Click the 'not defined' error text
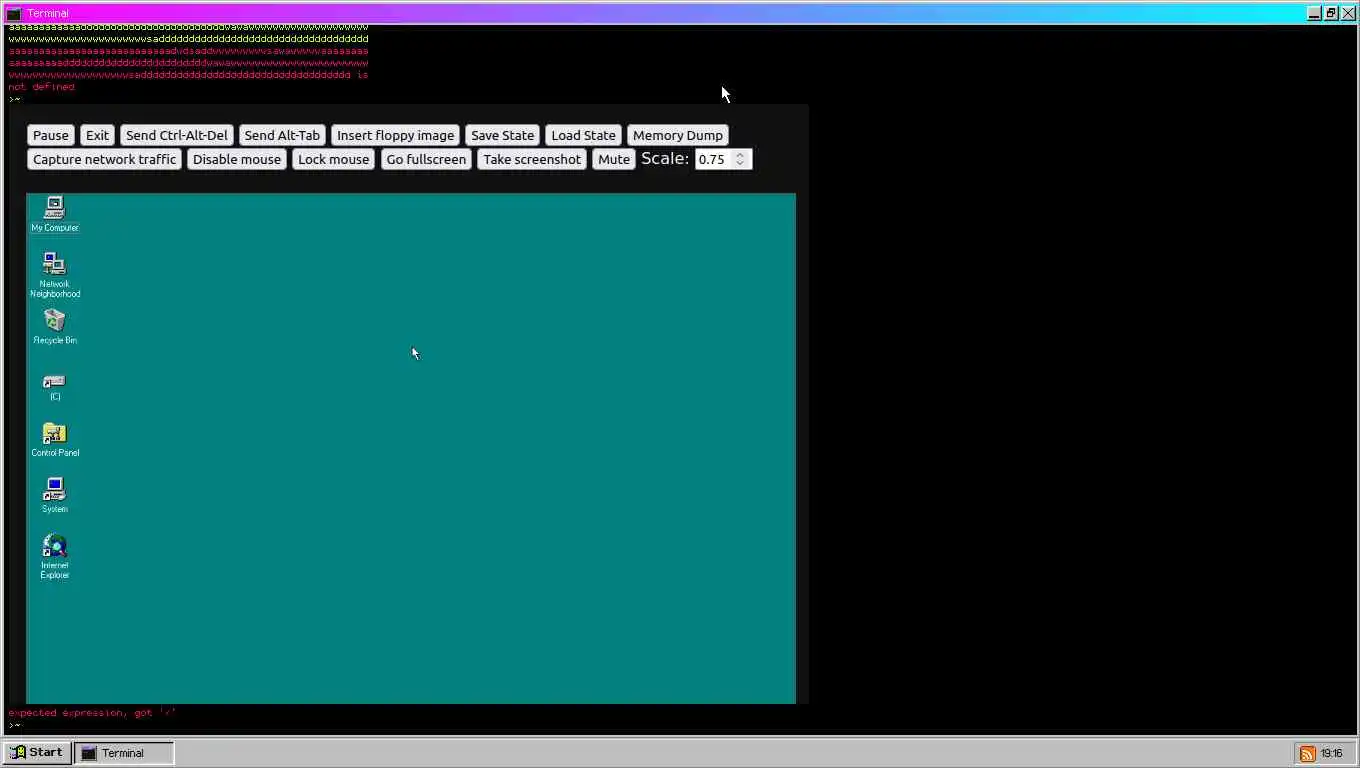Image resolution: width=1360 pixels, height=768 pixels. pos(41,87)
